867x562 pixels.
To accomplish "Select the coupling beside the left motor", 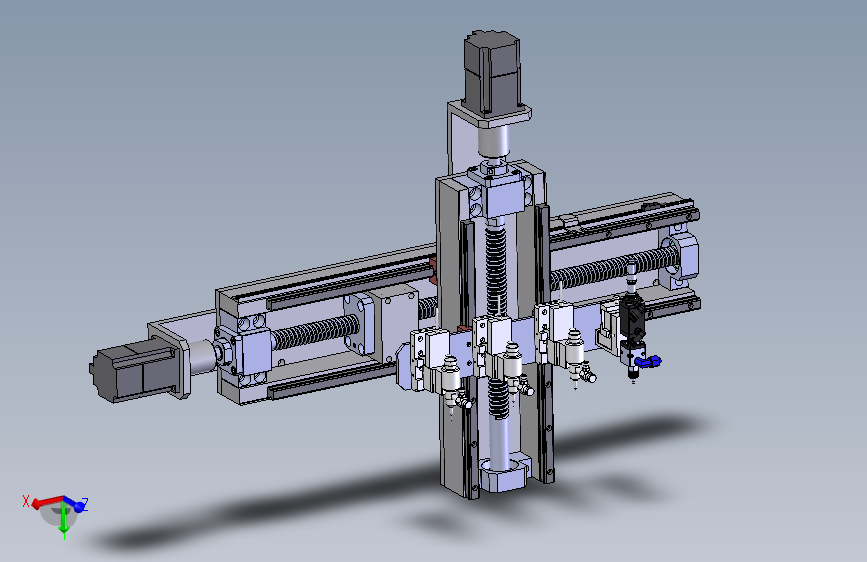I will [x=202, y=356].
